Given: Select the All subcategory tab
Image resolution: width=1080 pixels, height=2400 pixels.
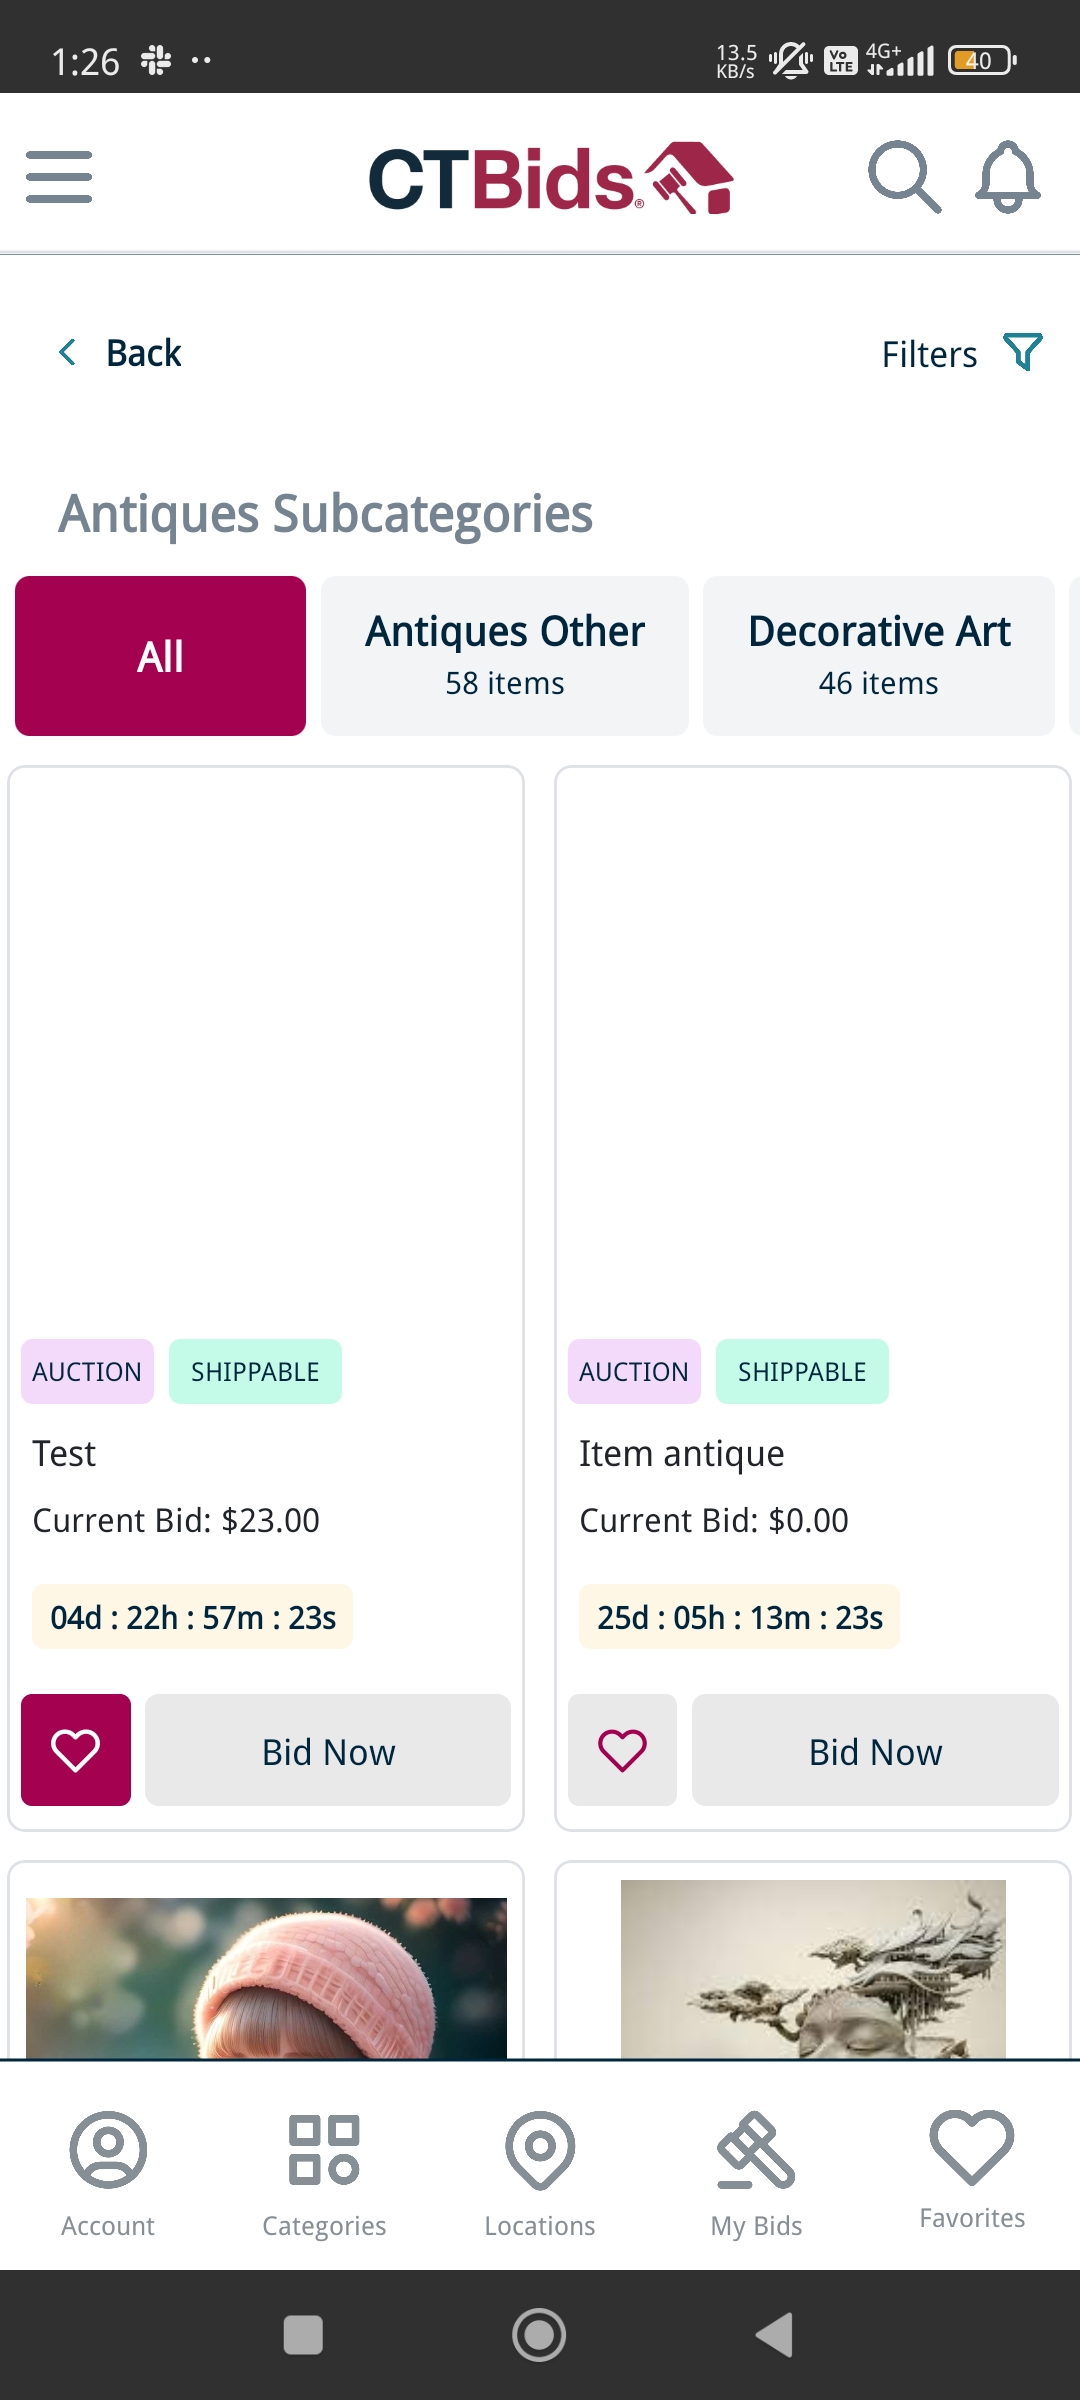Looking at the screenshot, I should [160, 656].
